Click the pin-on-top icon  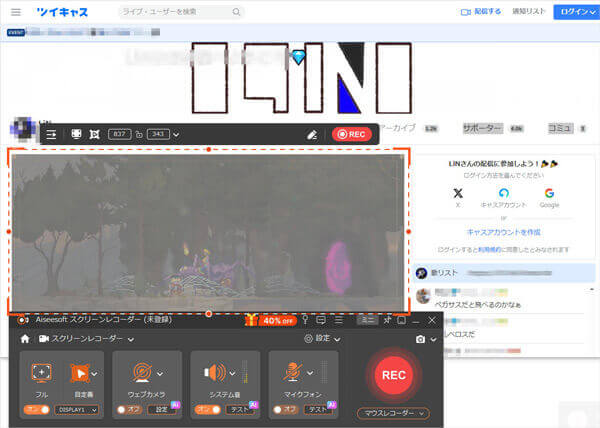pyautogui.click(x=387, y=320)
